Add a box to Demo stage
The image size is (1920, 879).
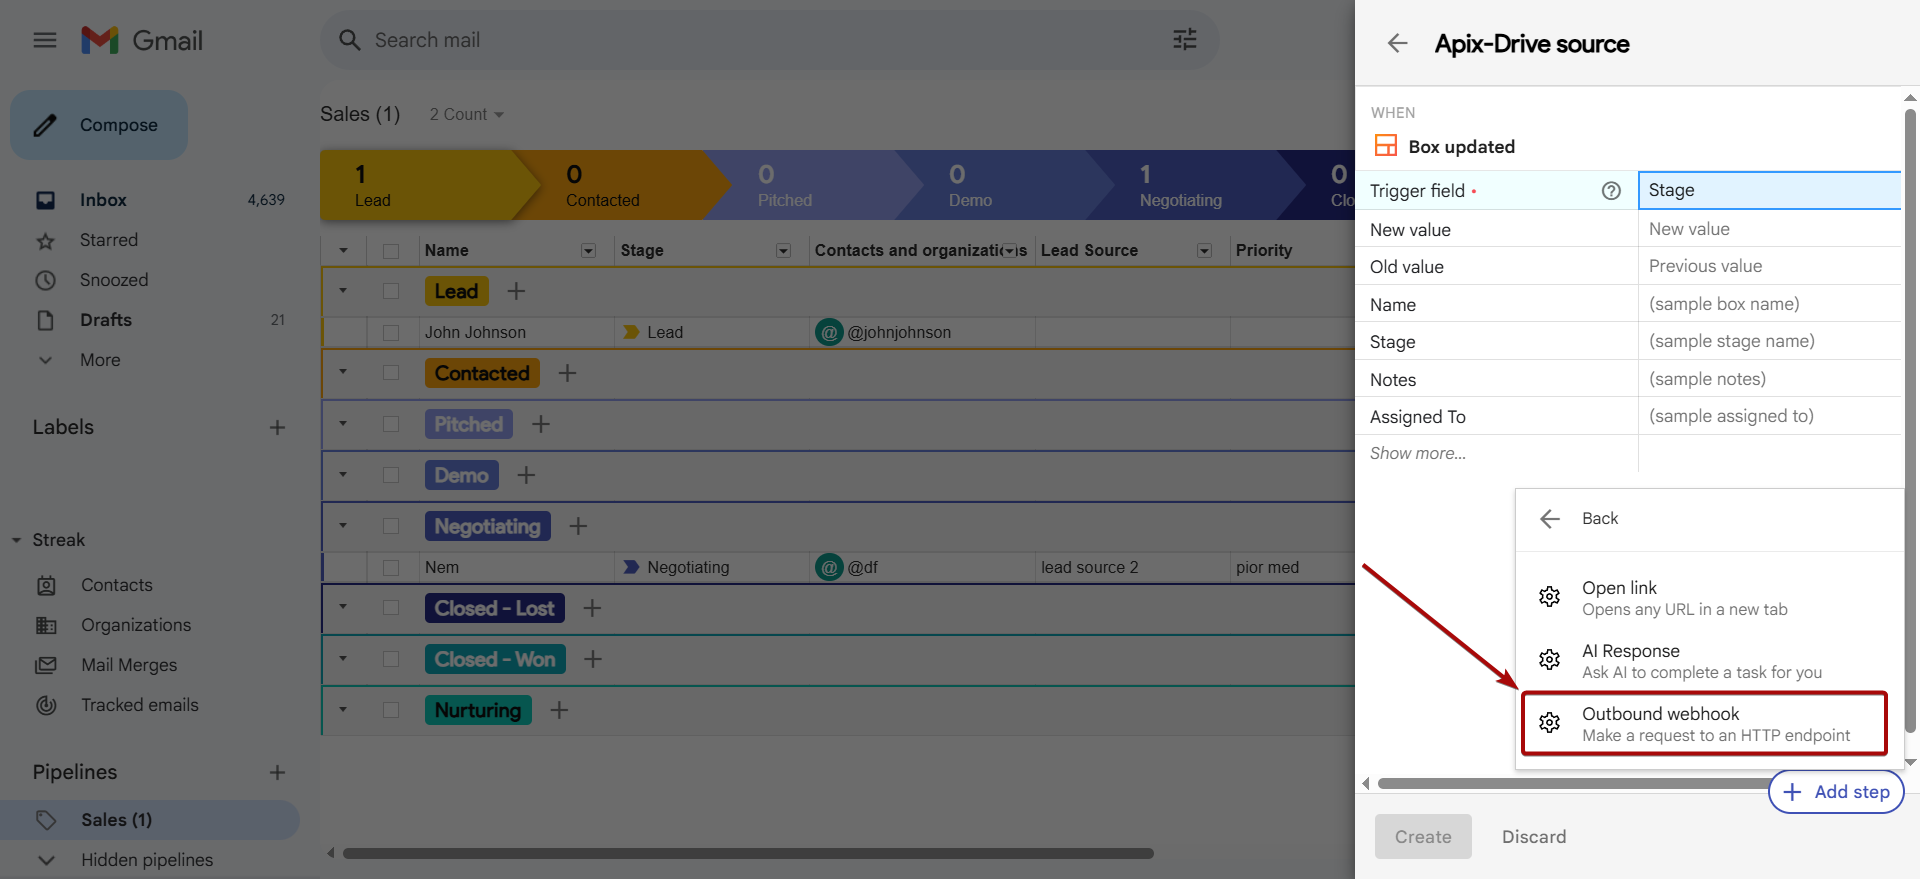coord(526,475)
